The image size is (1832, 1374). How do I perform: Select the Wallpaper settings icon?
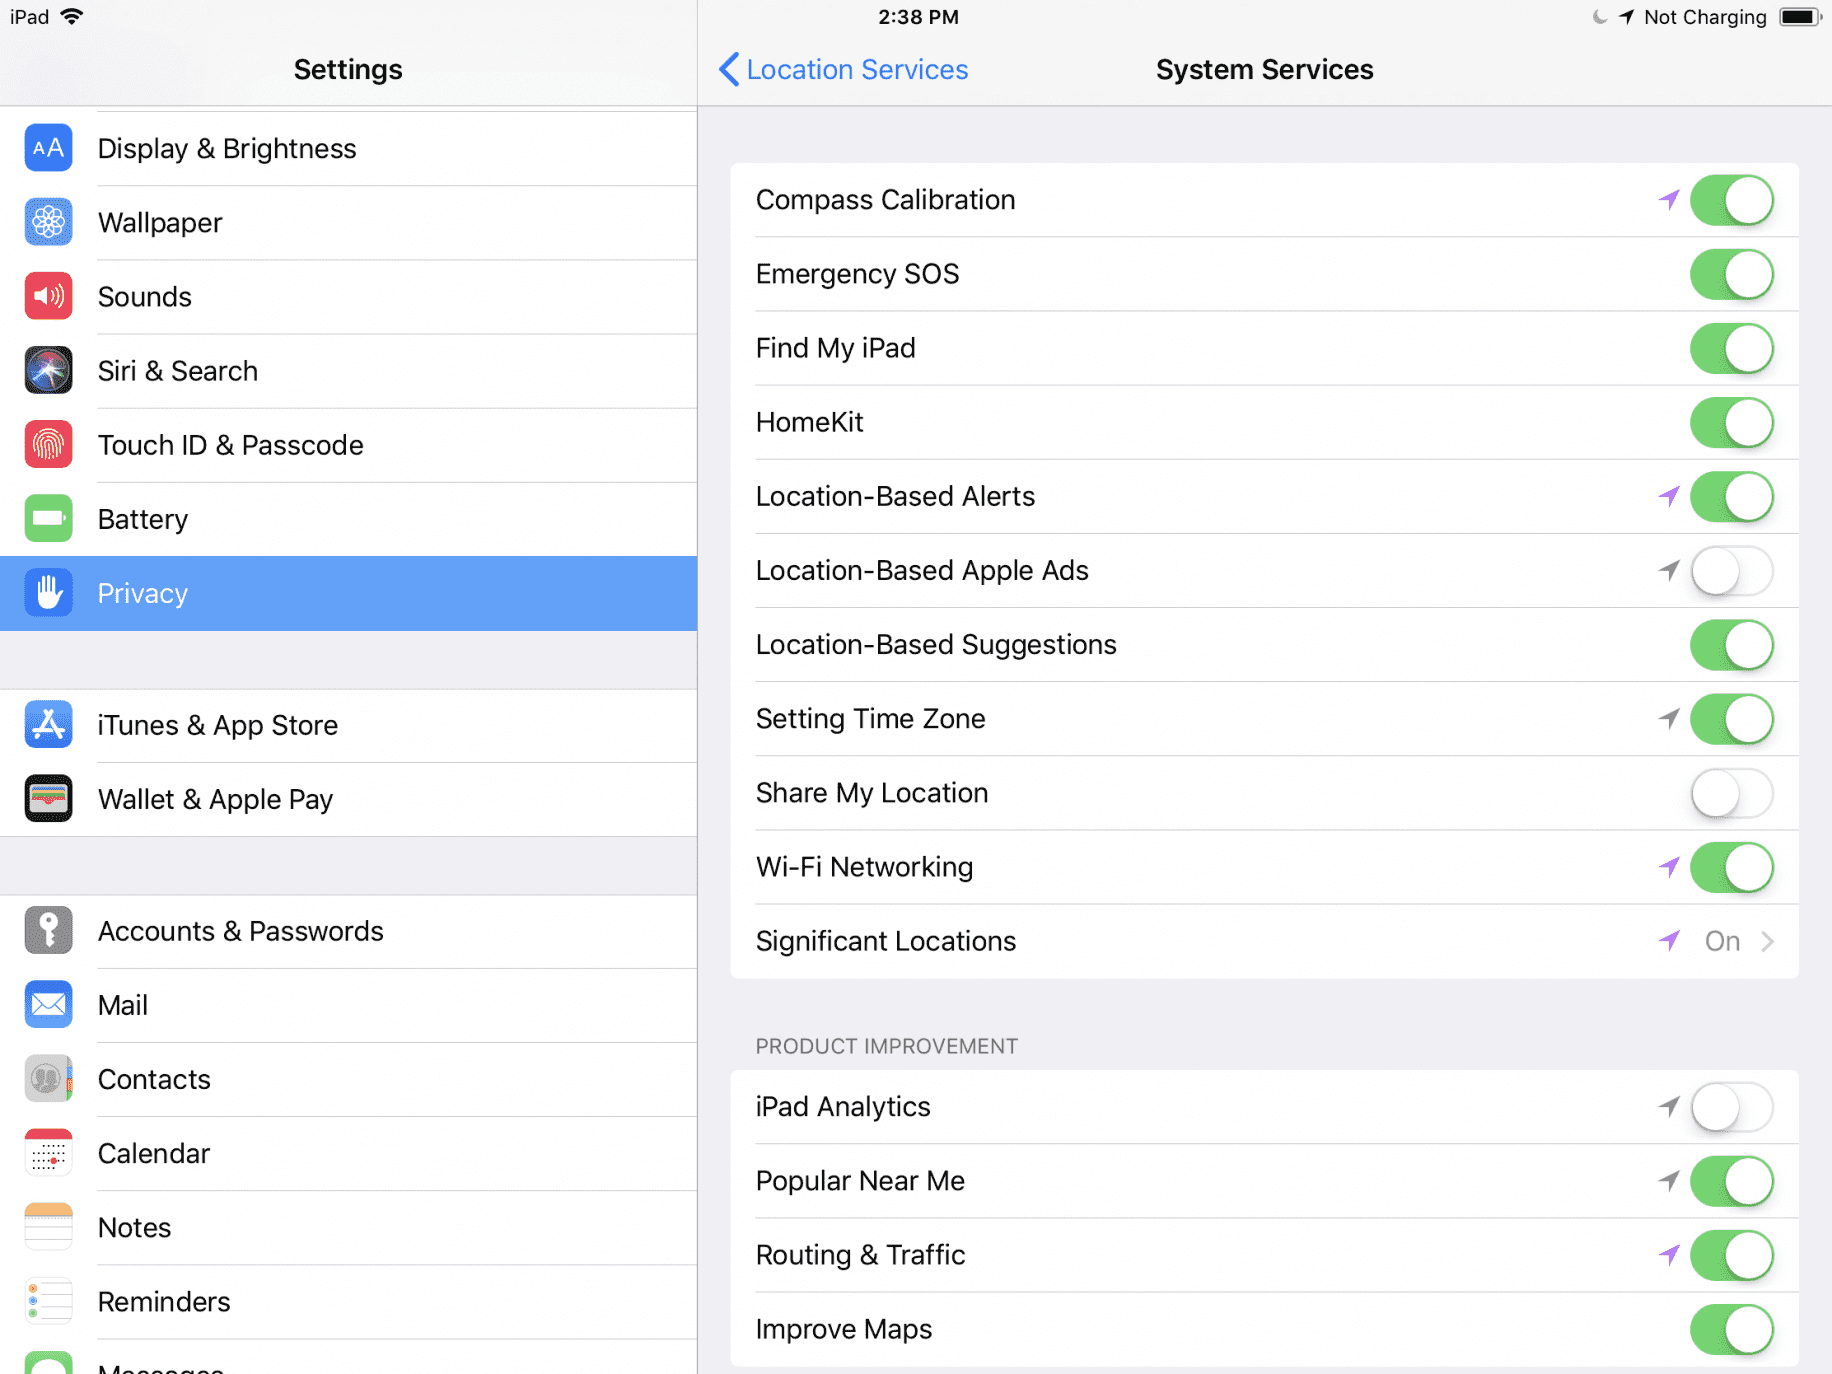point(47,222)
